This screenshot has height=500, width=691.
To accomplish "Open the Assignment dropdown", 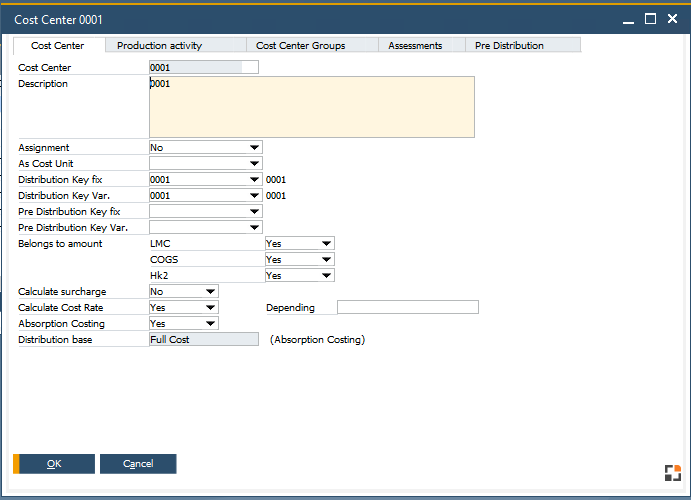I will tap(255, 148).
